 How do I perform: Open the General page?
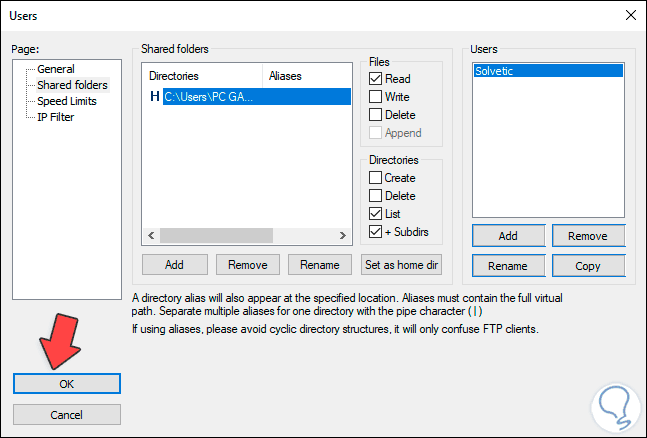click(x=56, y=69)
